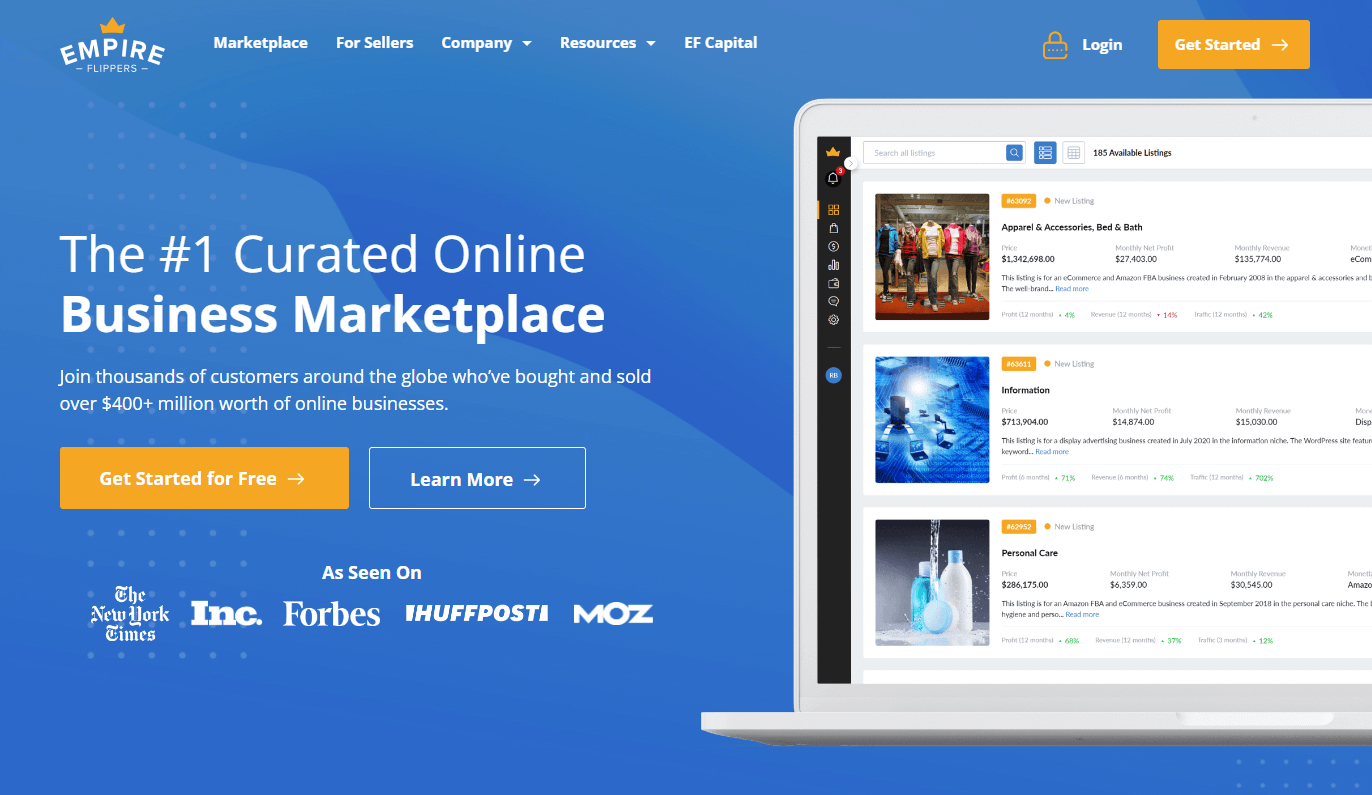Click the price $286,175.00
Viewport: 1372px width, 795px height.
(x=1025, y=584)
